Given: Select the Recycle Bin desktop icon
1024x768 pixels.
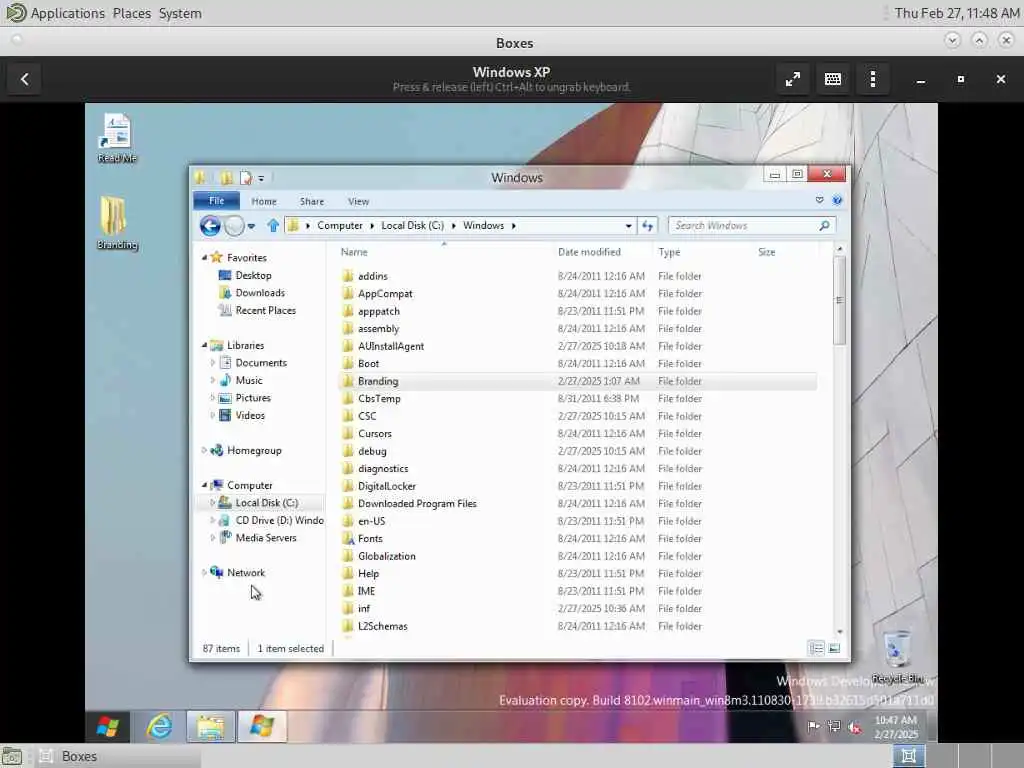Looking at the screenshot, I should [897, 657].
